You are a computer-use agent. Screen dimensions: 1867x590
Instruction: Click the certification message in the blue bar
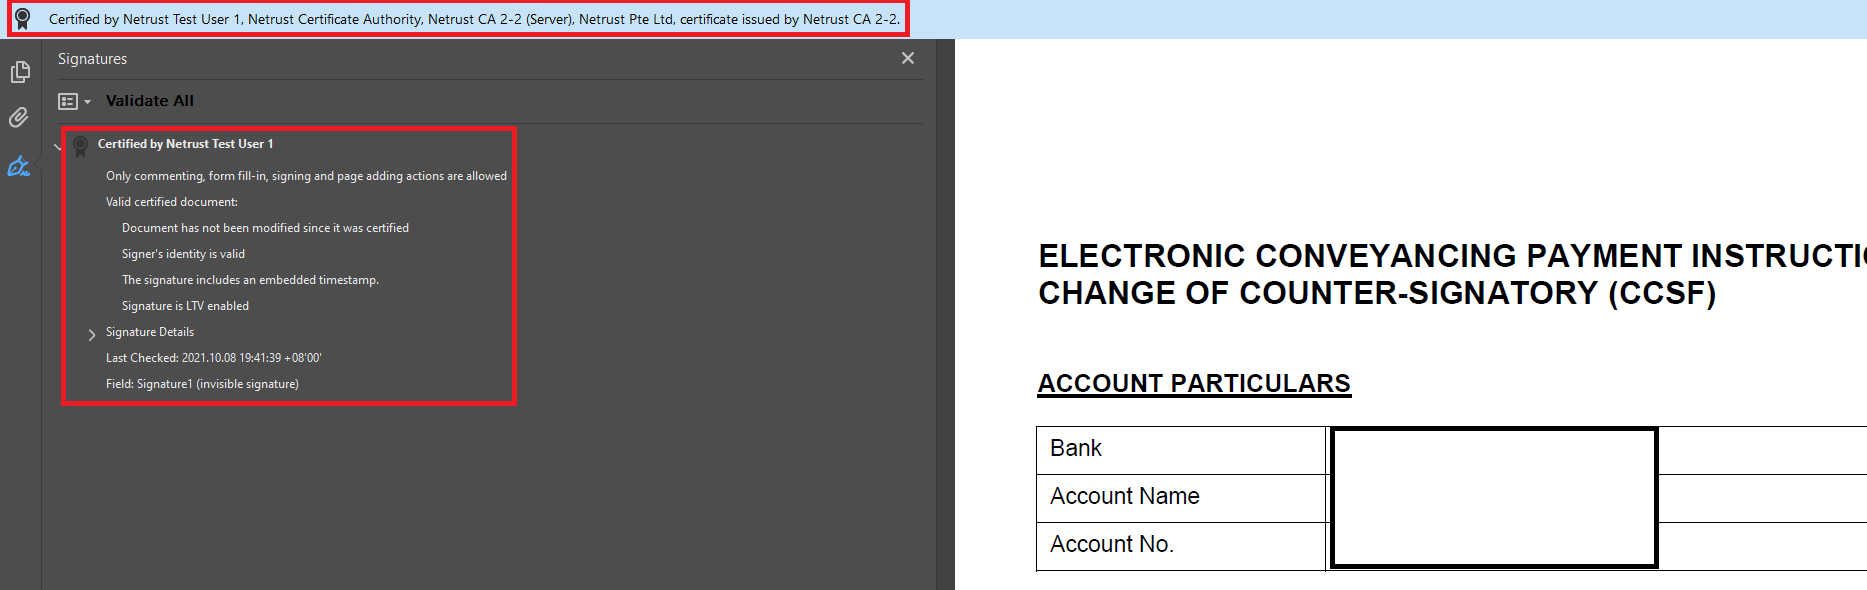coord(474,19)
